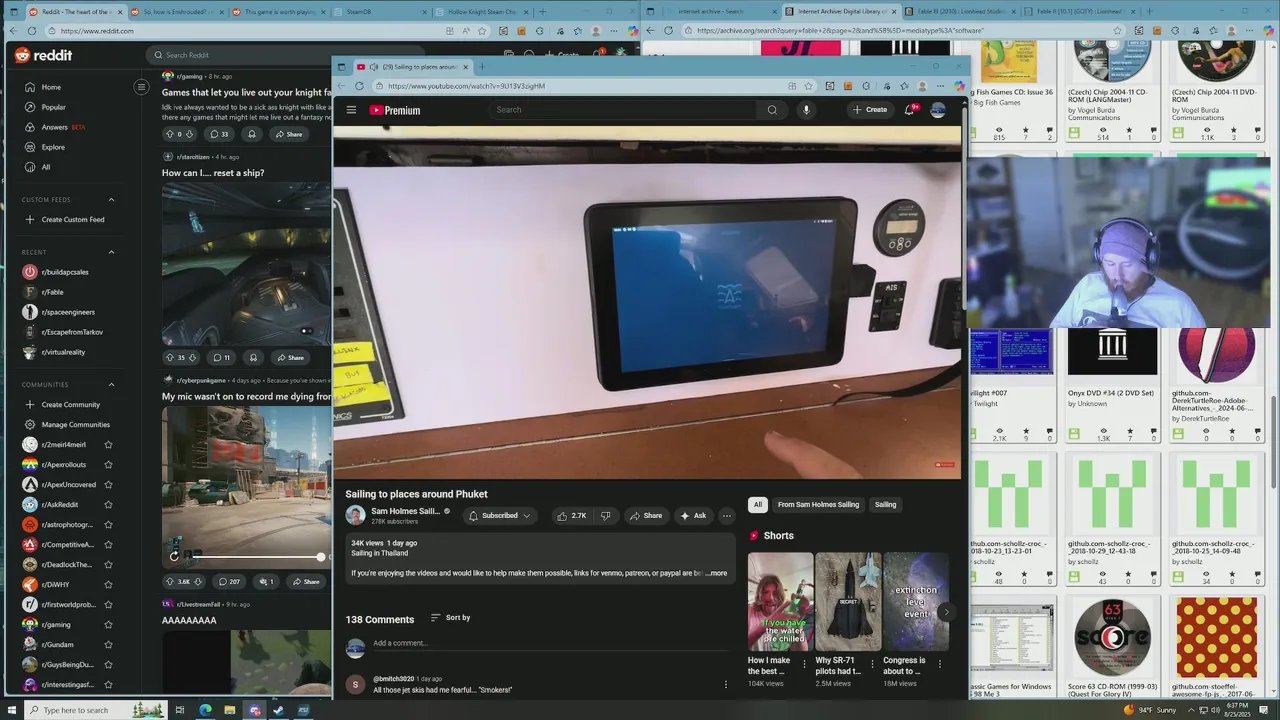The height and width of the screenshot is (720, 1280).
Task: Open options for 'How I make' Short
Action: pyautogui.click(x=805, y=664)
